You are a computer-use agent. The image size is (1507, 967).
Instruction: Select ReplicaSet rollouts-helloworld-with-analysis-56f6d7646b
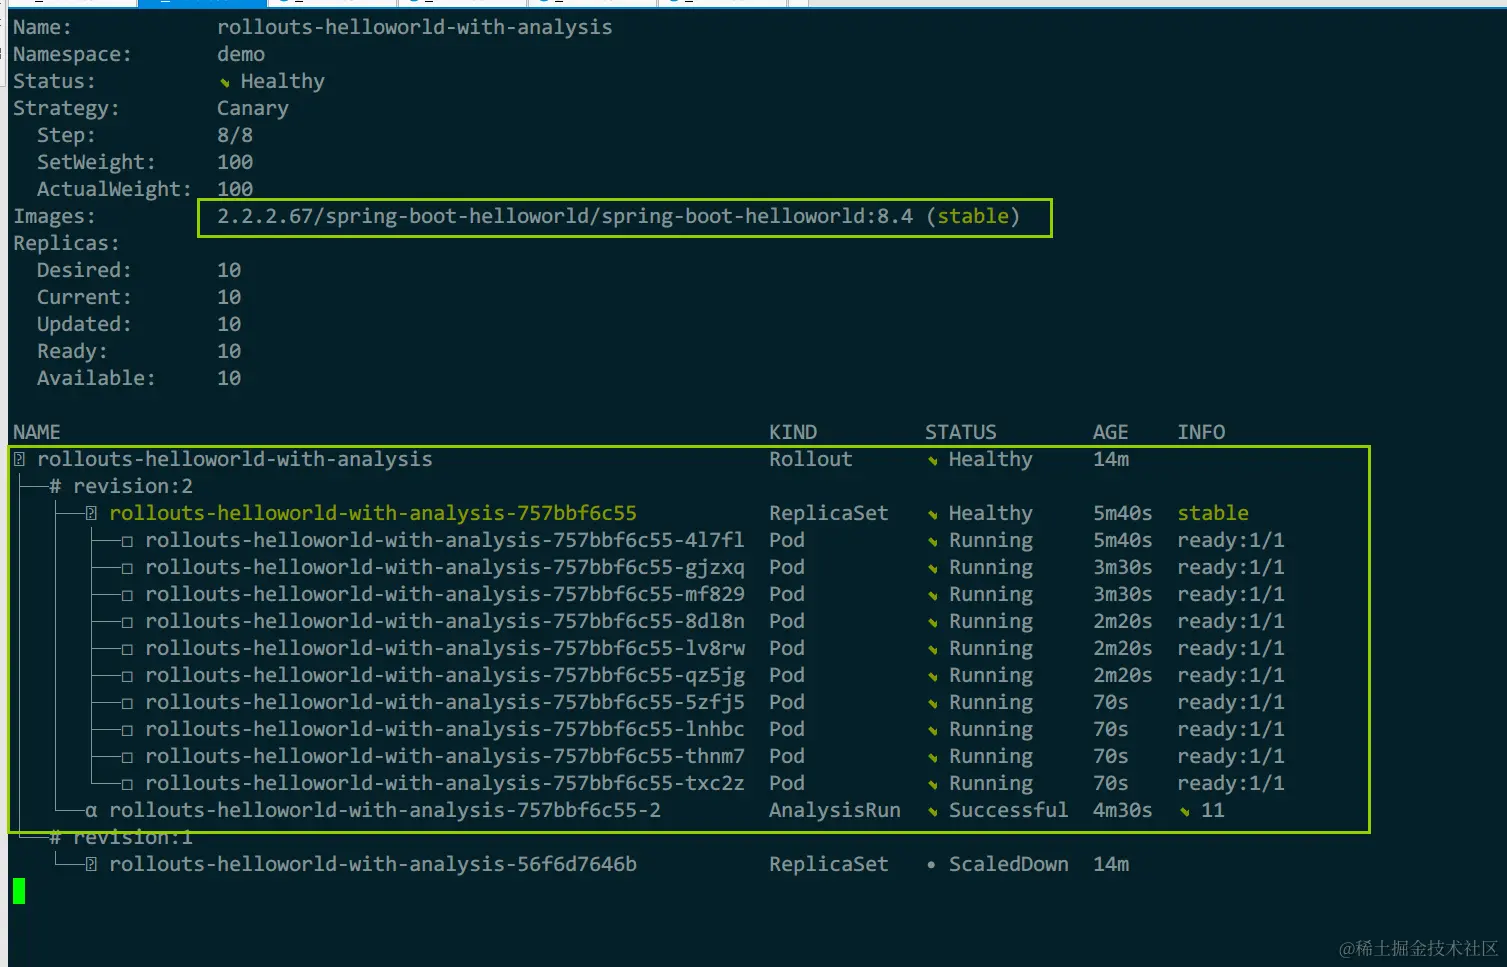pos(373,864)
